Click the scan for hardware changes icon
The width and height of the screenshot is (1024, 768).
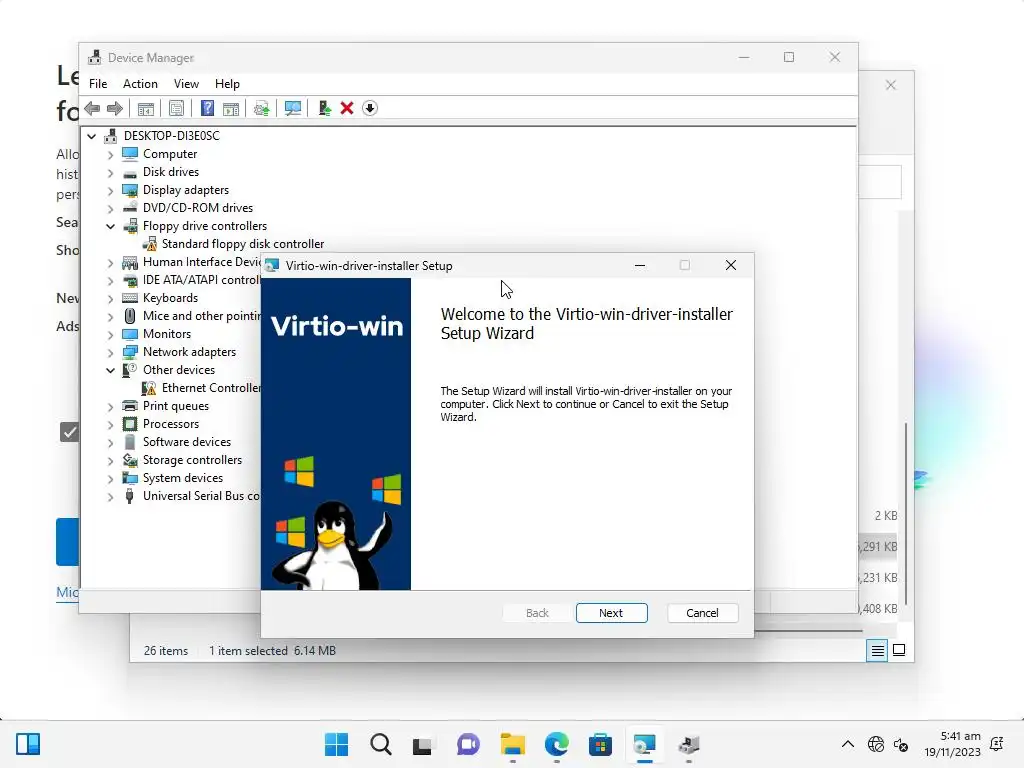tap(293, 108)
